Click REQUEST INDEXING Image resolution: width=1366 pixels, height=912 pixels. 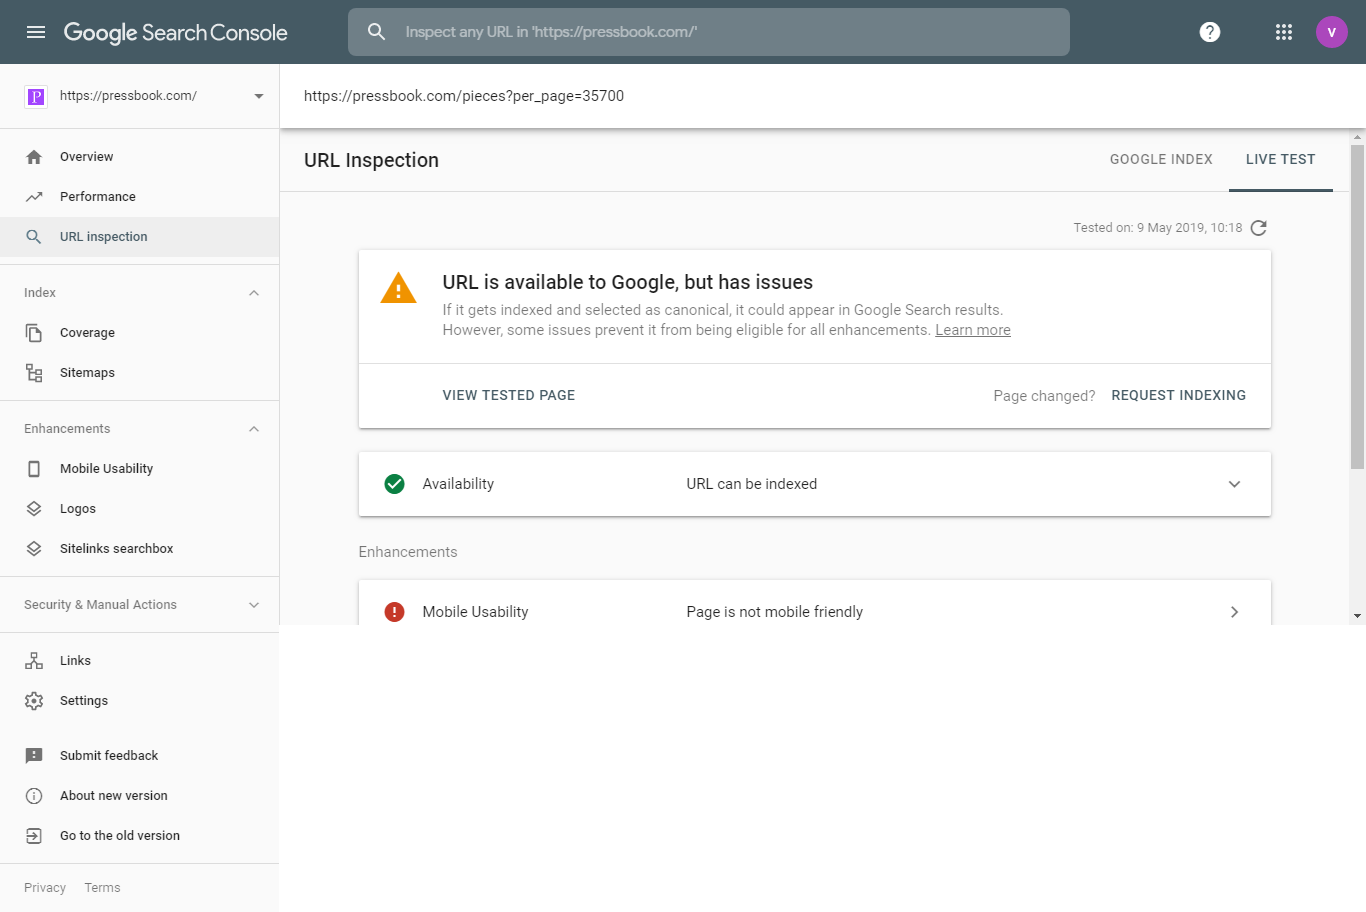click(x=1179, y=396)
